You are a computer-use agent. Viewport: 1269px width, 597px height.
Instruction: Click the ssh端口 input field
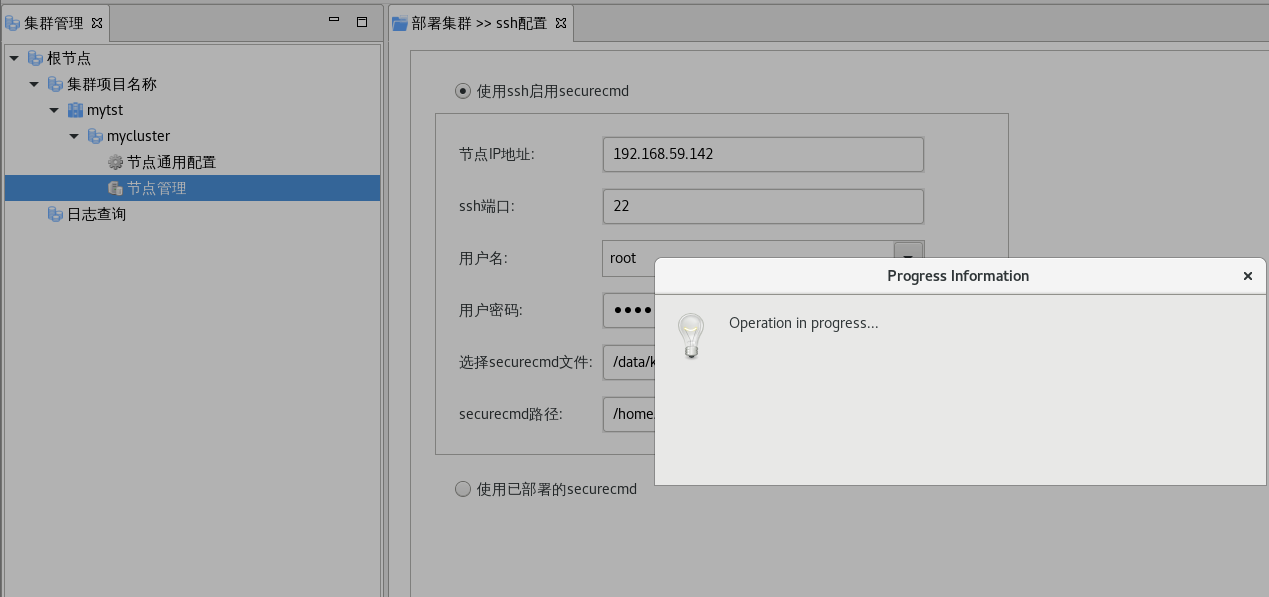click(762, 206)
